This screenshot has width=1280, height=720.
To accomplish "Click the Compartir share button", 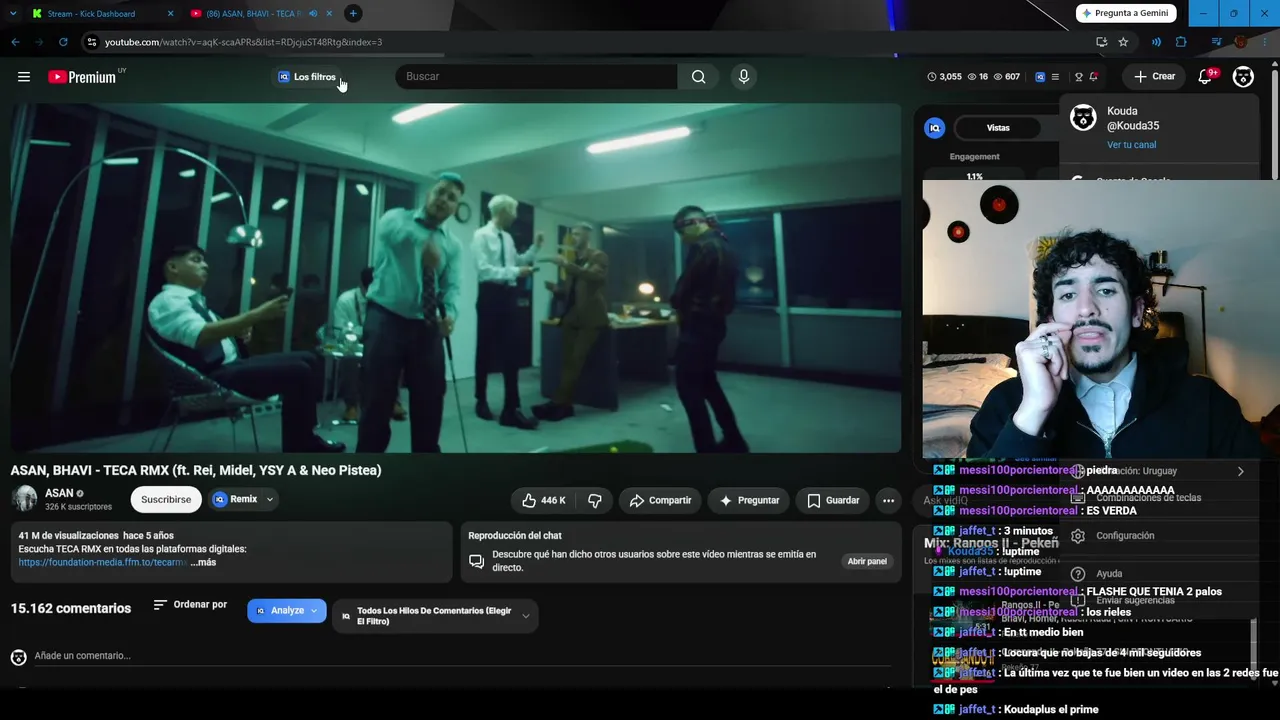I will pos(660,500).
